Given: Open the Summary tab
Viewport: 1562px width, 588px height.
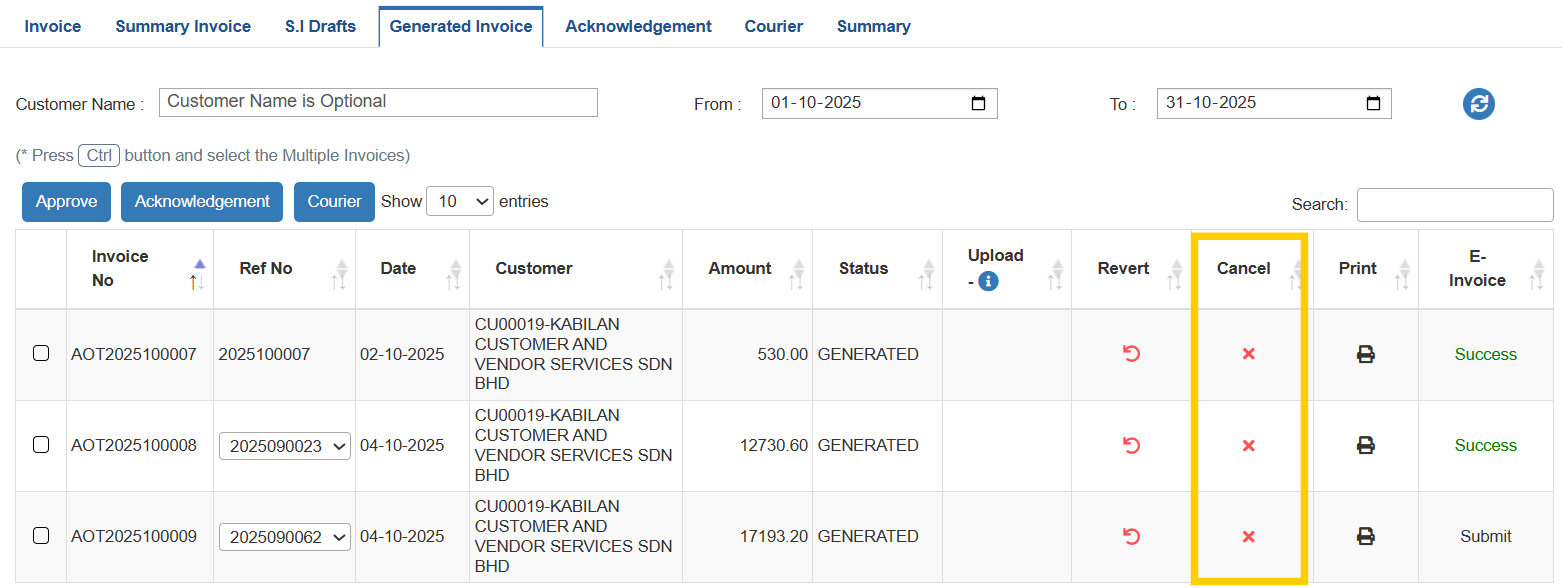Looking at the screenshot, I should pyautogui.click(x=874, y=26).
